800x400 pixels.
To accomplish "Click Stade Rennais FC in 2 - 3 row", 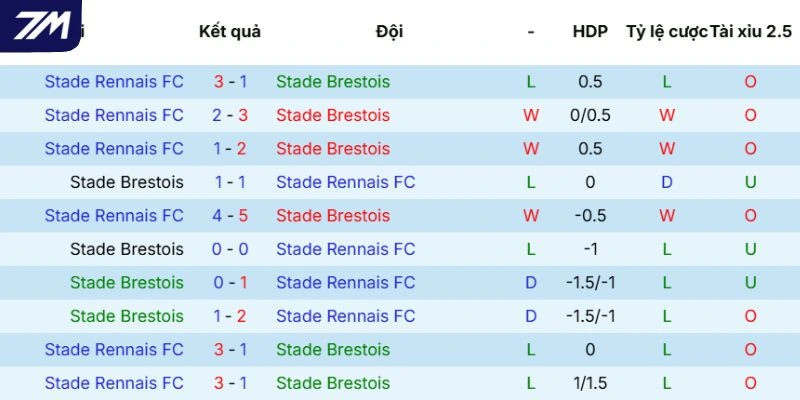I will [x=114, y=115].
